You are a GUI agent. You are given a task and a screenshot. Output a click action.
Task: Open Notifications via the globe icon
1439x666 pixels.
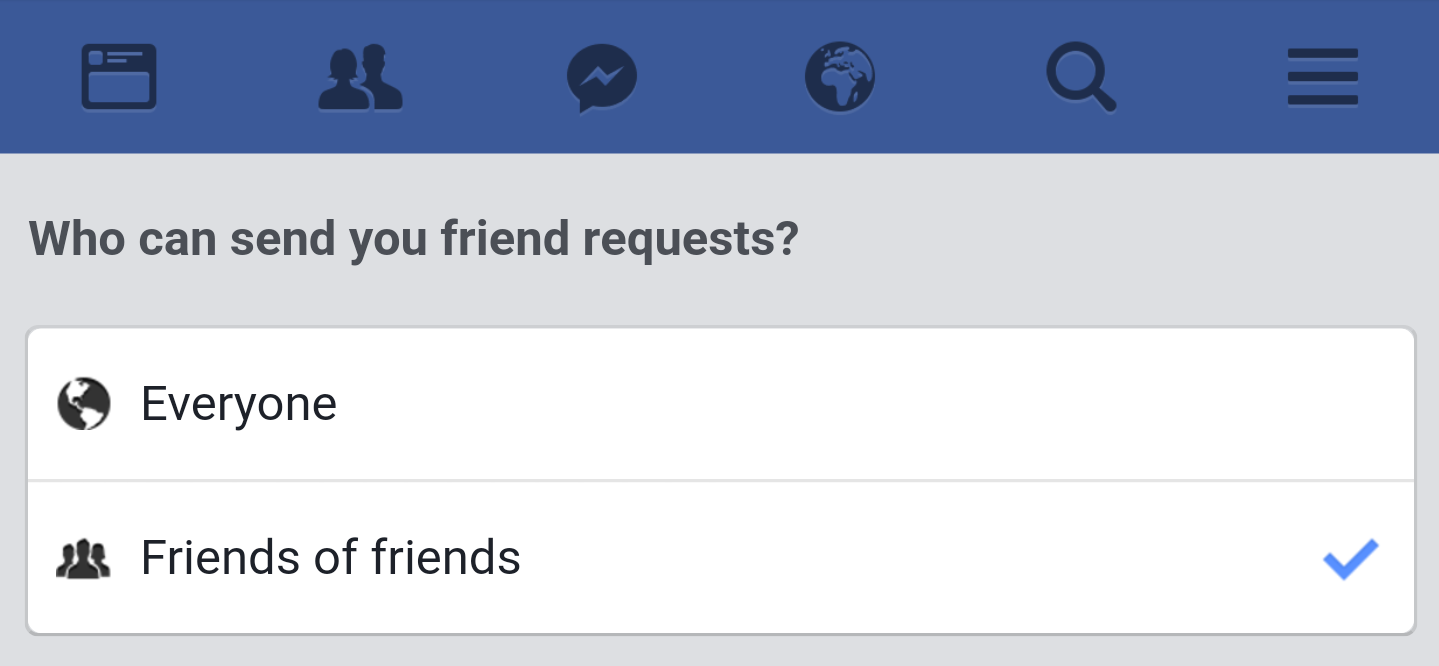coord(840,76)
